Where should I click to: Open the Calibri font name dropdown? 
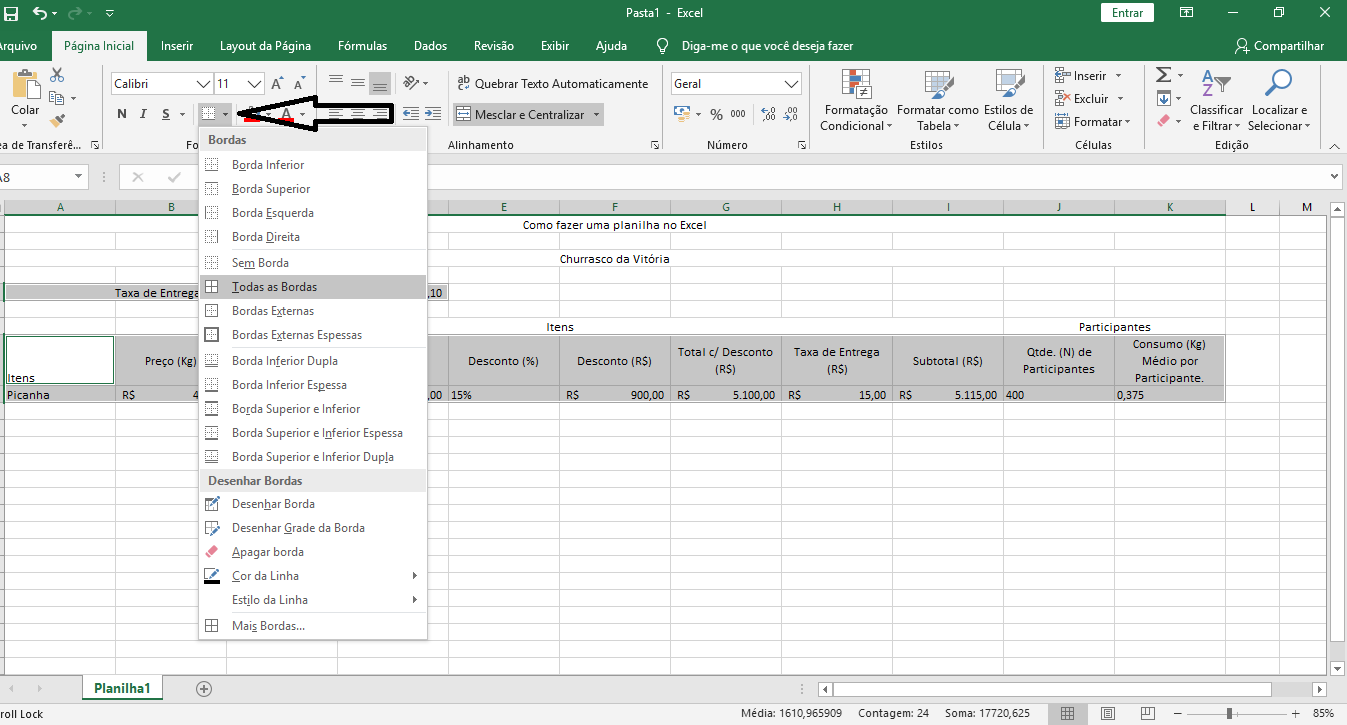204,84
